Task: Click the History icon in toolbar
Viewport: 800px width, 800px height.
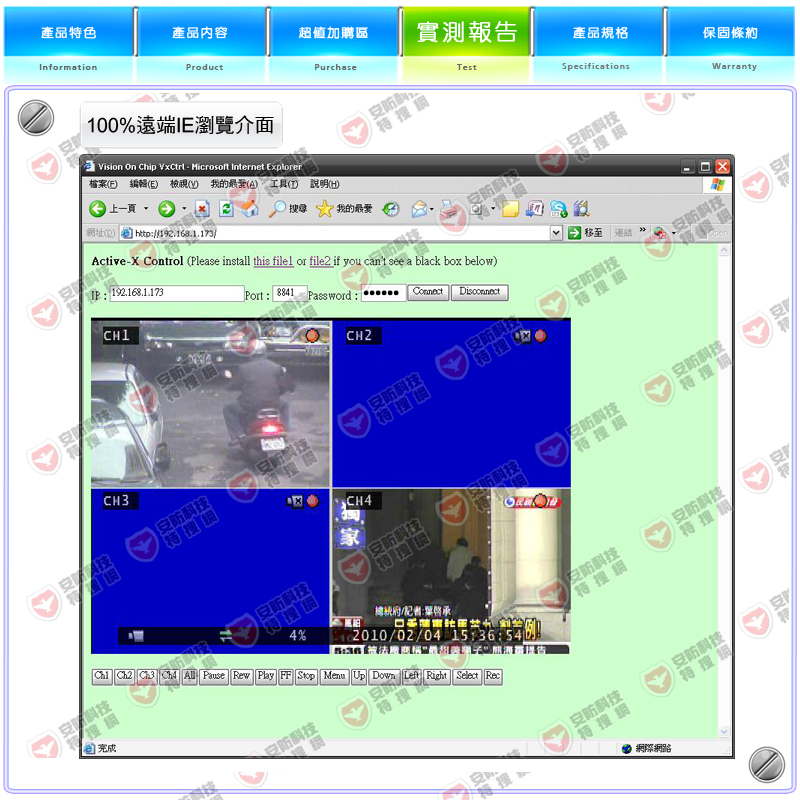Action: (391, 209)
